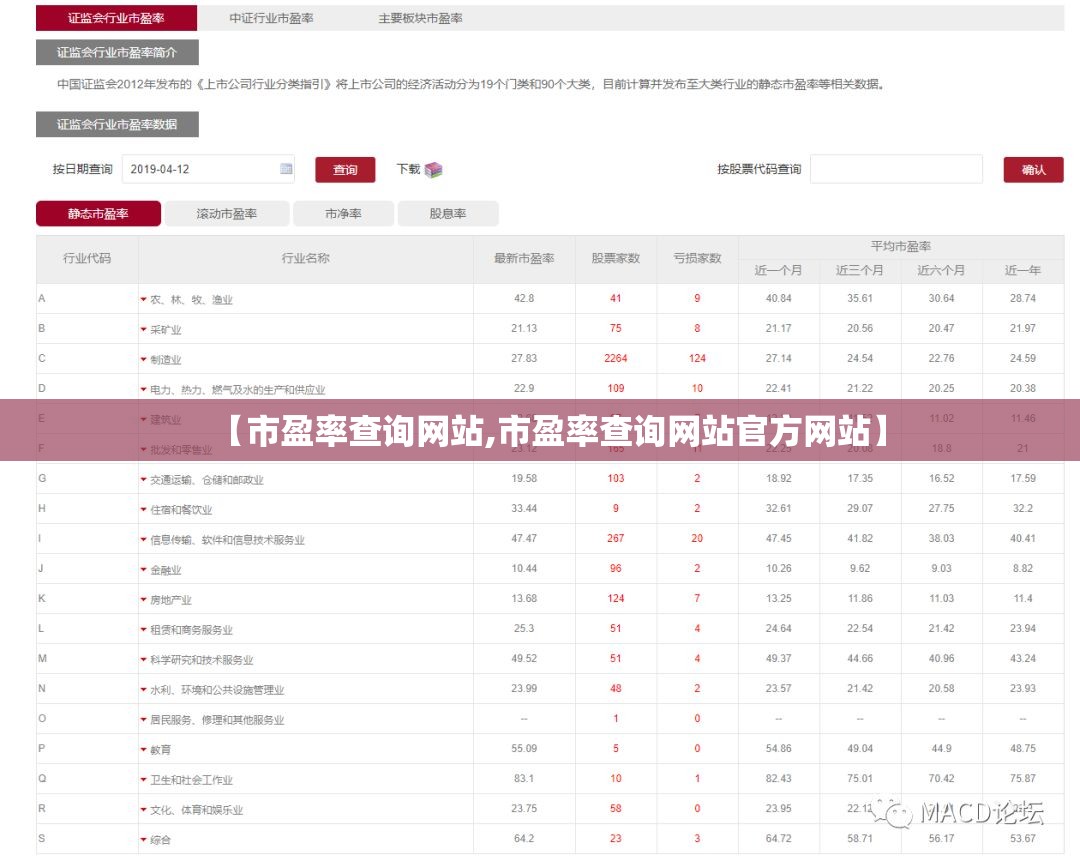Switch to 主要板块市盈率 tab
Screen dimensions: 1080x861
420,18
